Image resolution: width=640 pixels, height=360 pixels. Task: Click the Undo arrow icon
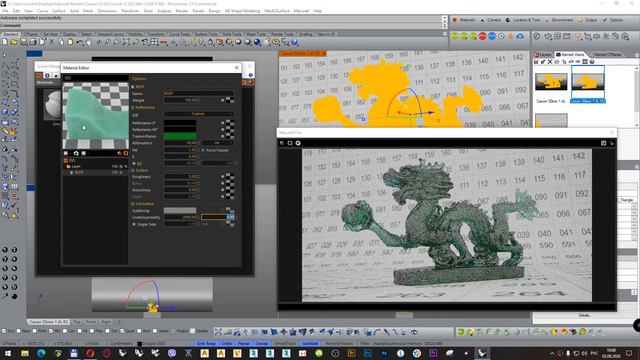(80, 42)
